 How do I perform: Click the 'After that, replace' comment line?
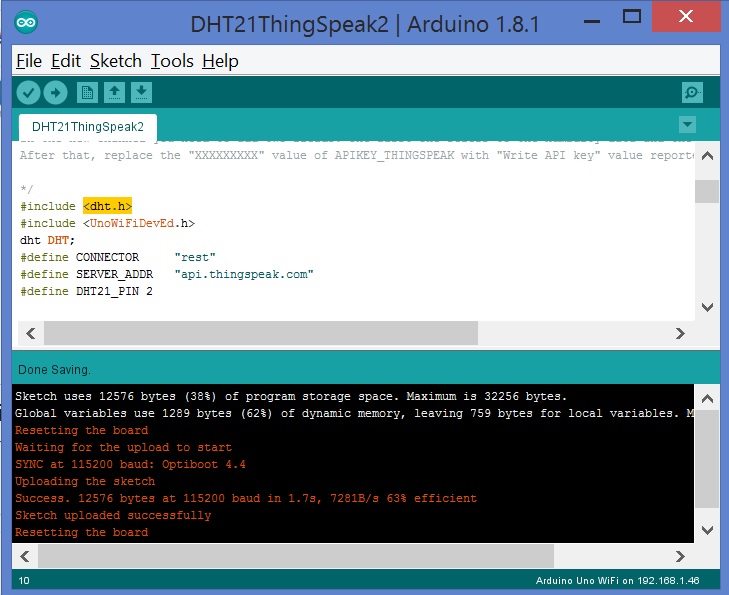point(357,155)
